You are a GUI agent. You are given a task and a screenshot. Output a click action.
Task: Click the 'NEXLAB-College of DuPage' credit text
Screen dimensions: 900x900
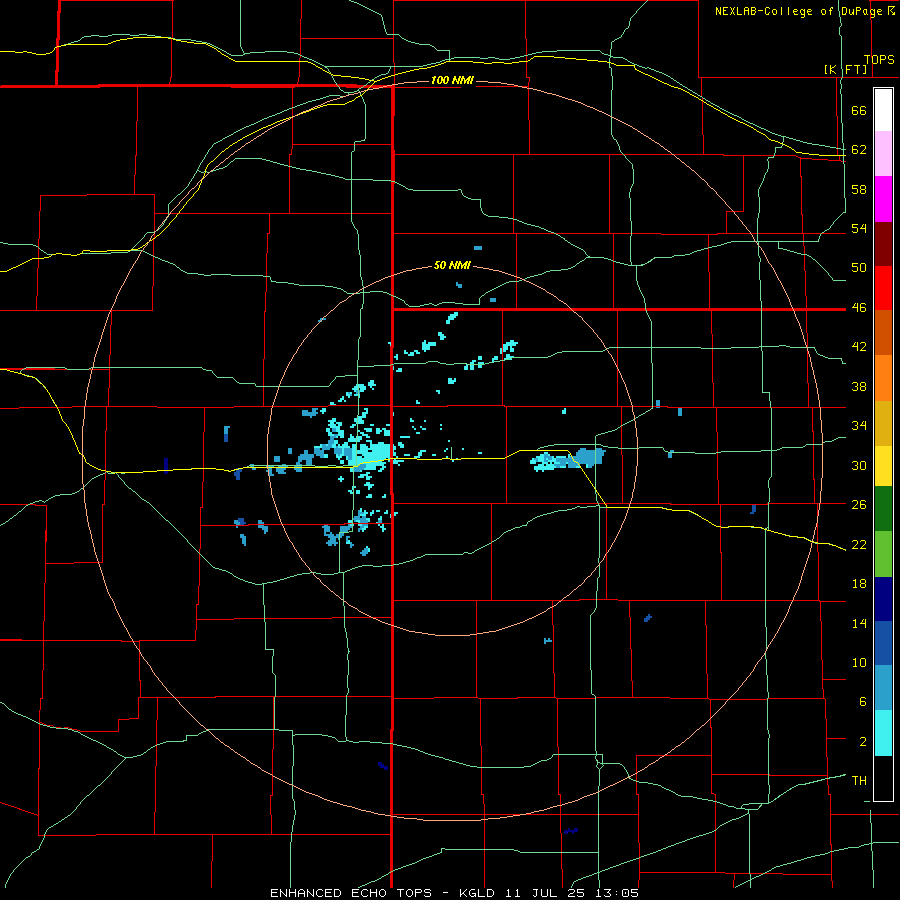click(x=799, y=11)
